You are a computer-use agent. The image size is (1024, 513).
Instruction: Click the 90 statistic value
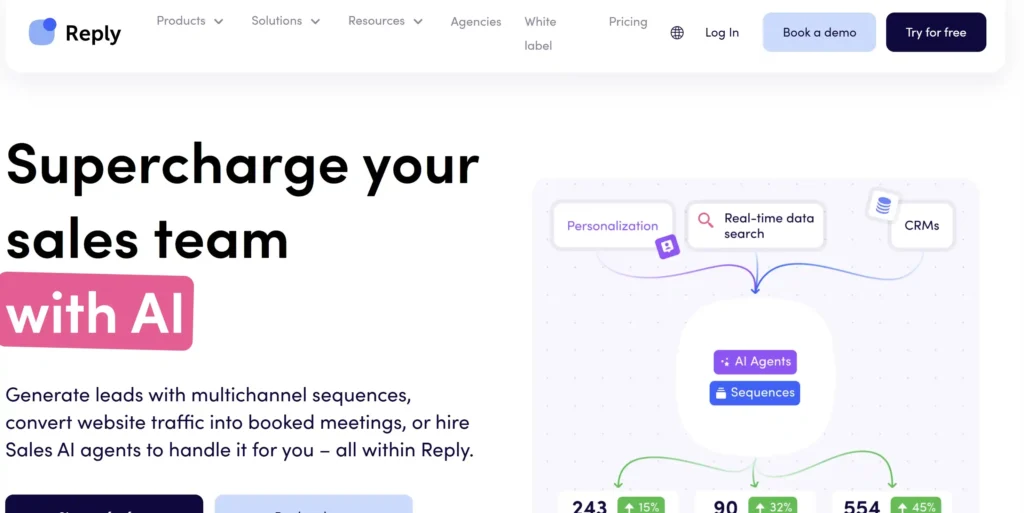726,506
